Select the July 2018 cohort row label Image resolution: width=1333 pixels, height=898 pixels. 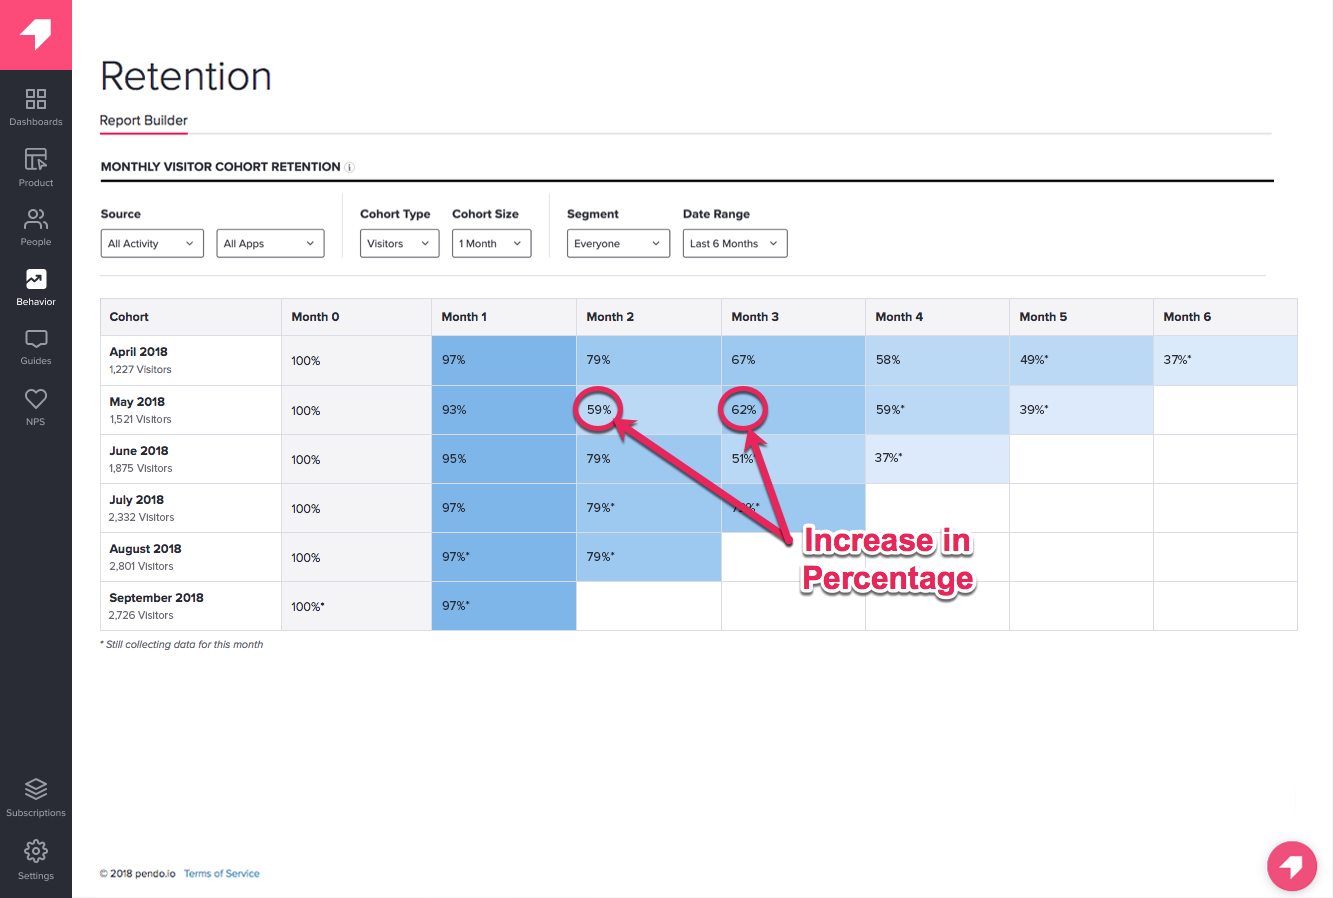pyautogui.click(x=136, y=500)
